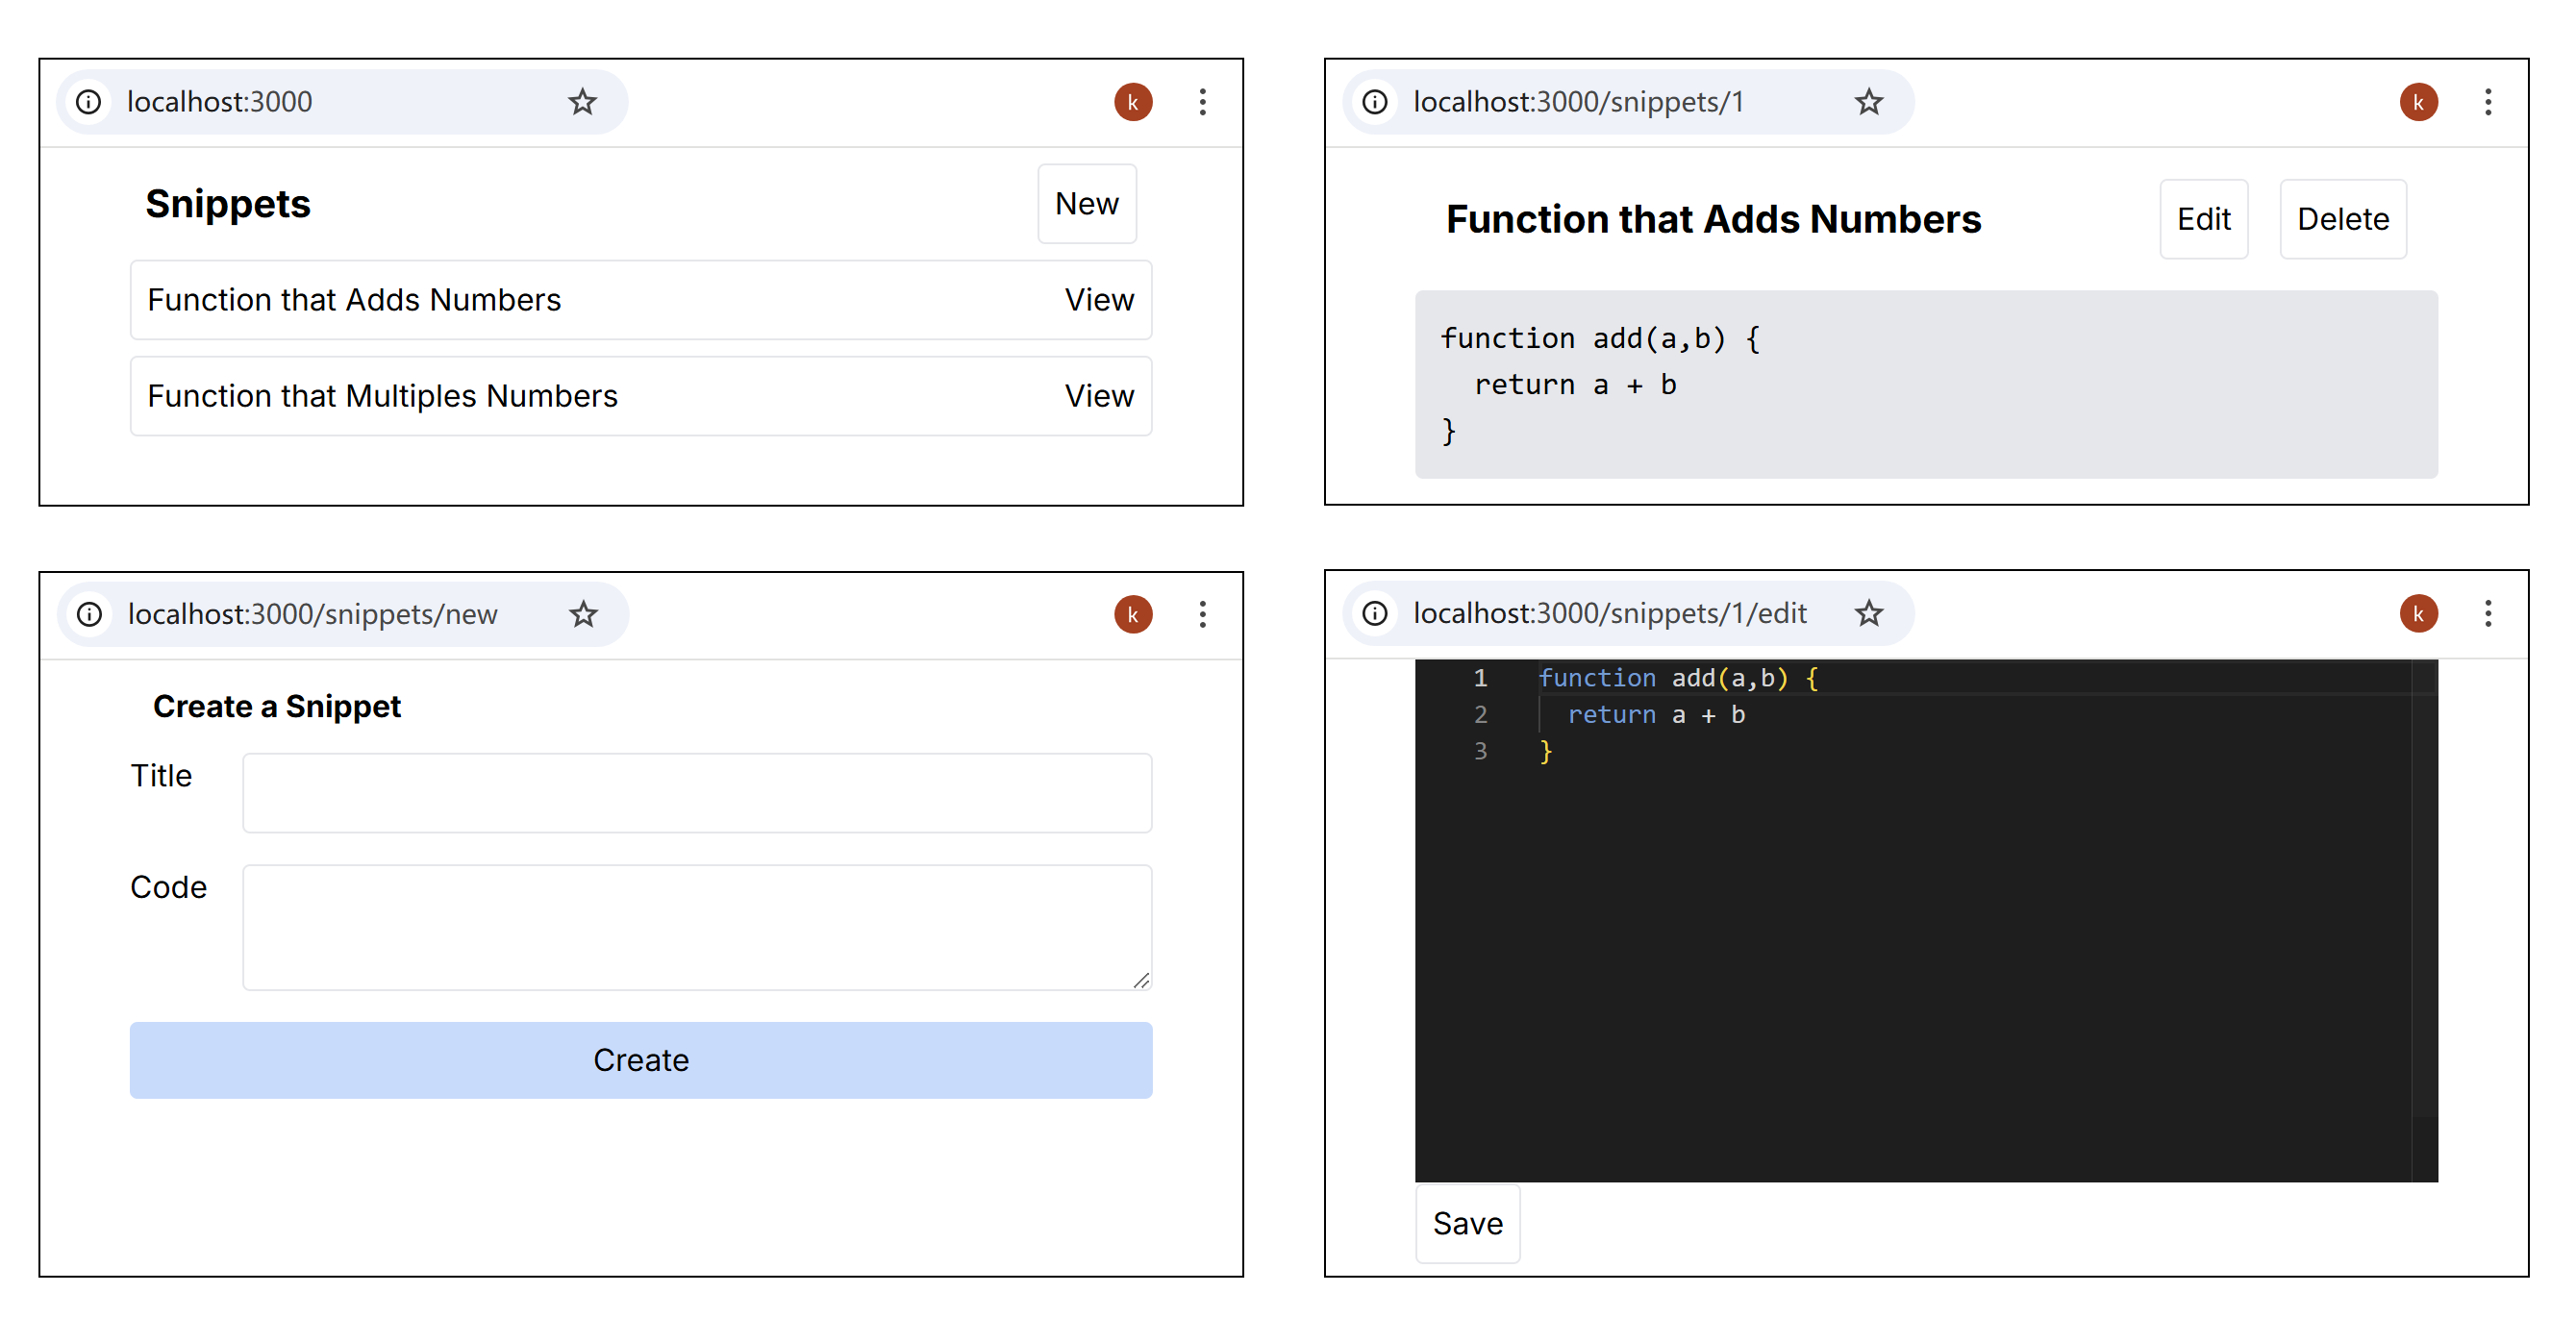
Task: Click the editor minimap scrollbar strip
Action: [x=2424, y=920]
